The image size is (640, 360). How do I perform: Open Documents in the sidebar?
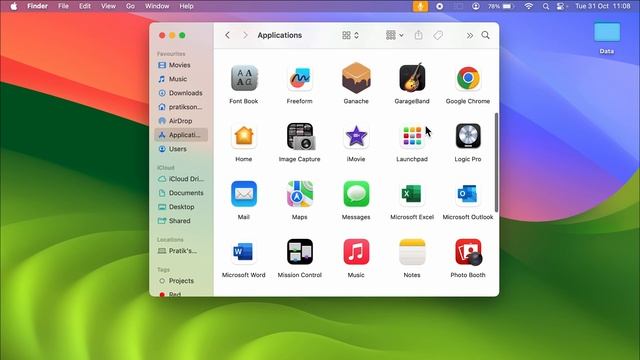tap(181, 193)
